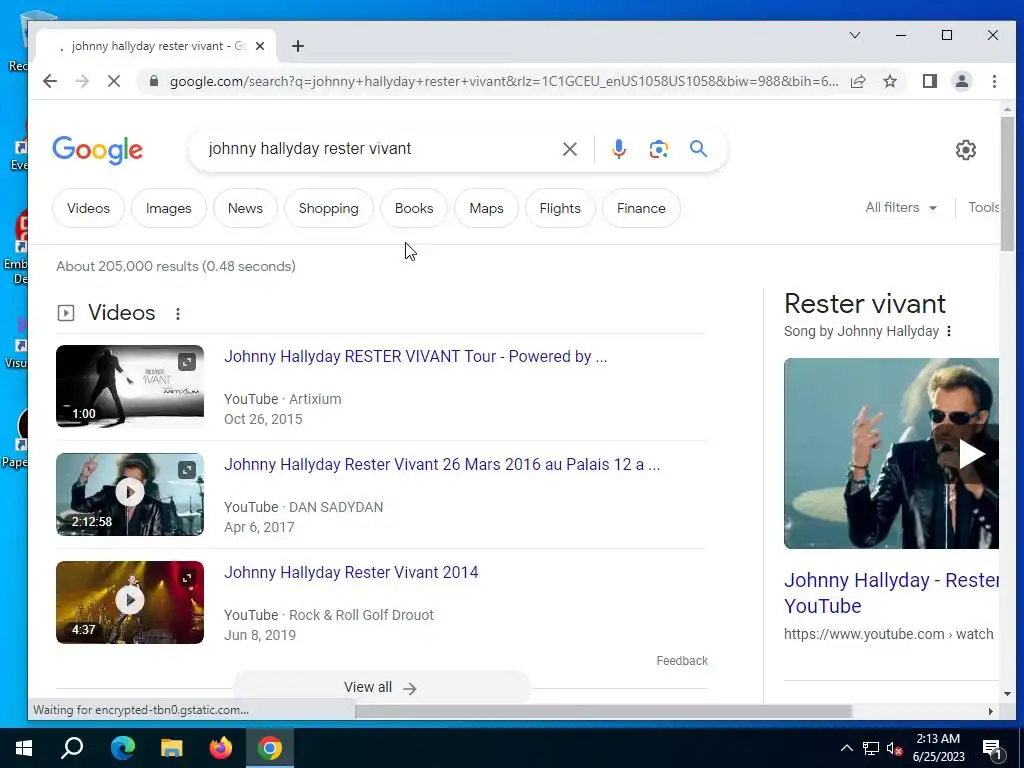The height and width of the screenshot is (768, 1024).
Task: Open the notification center icon
Action: pos(993,748)
